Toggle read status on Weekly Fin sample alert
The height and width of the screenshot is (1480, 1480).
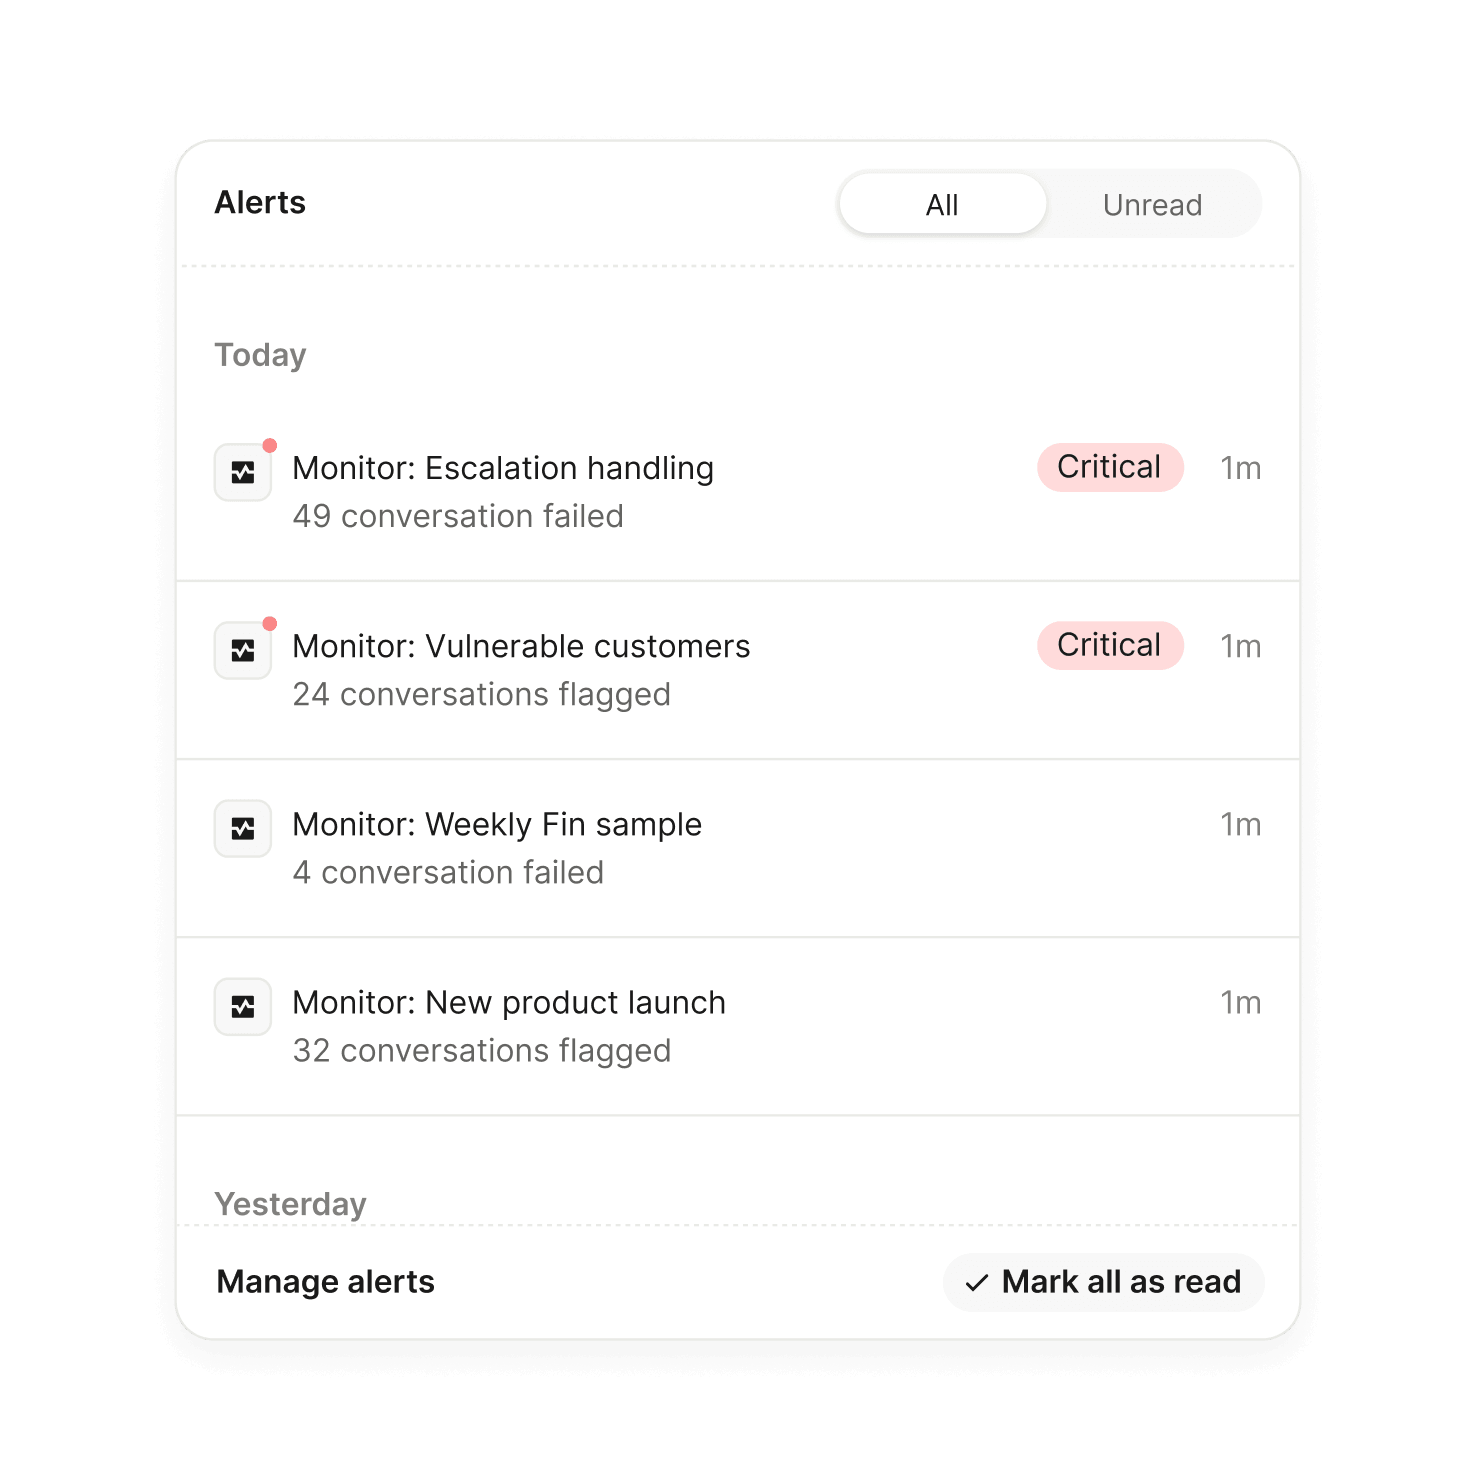[x=740, y=848]
